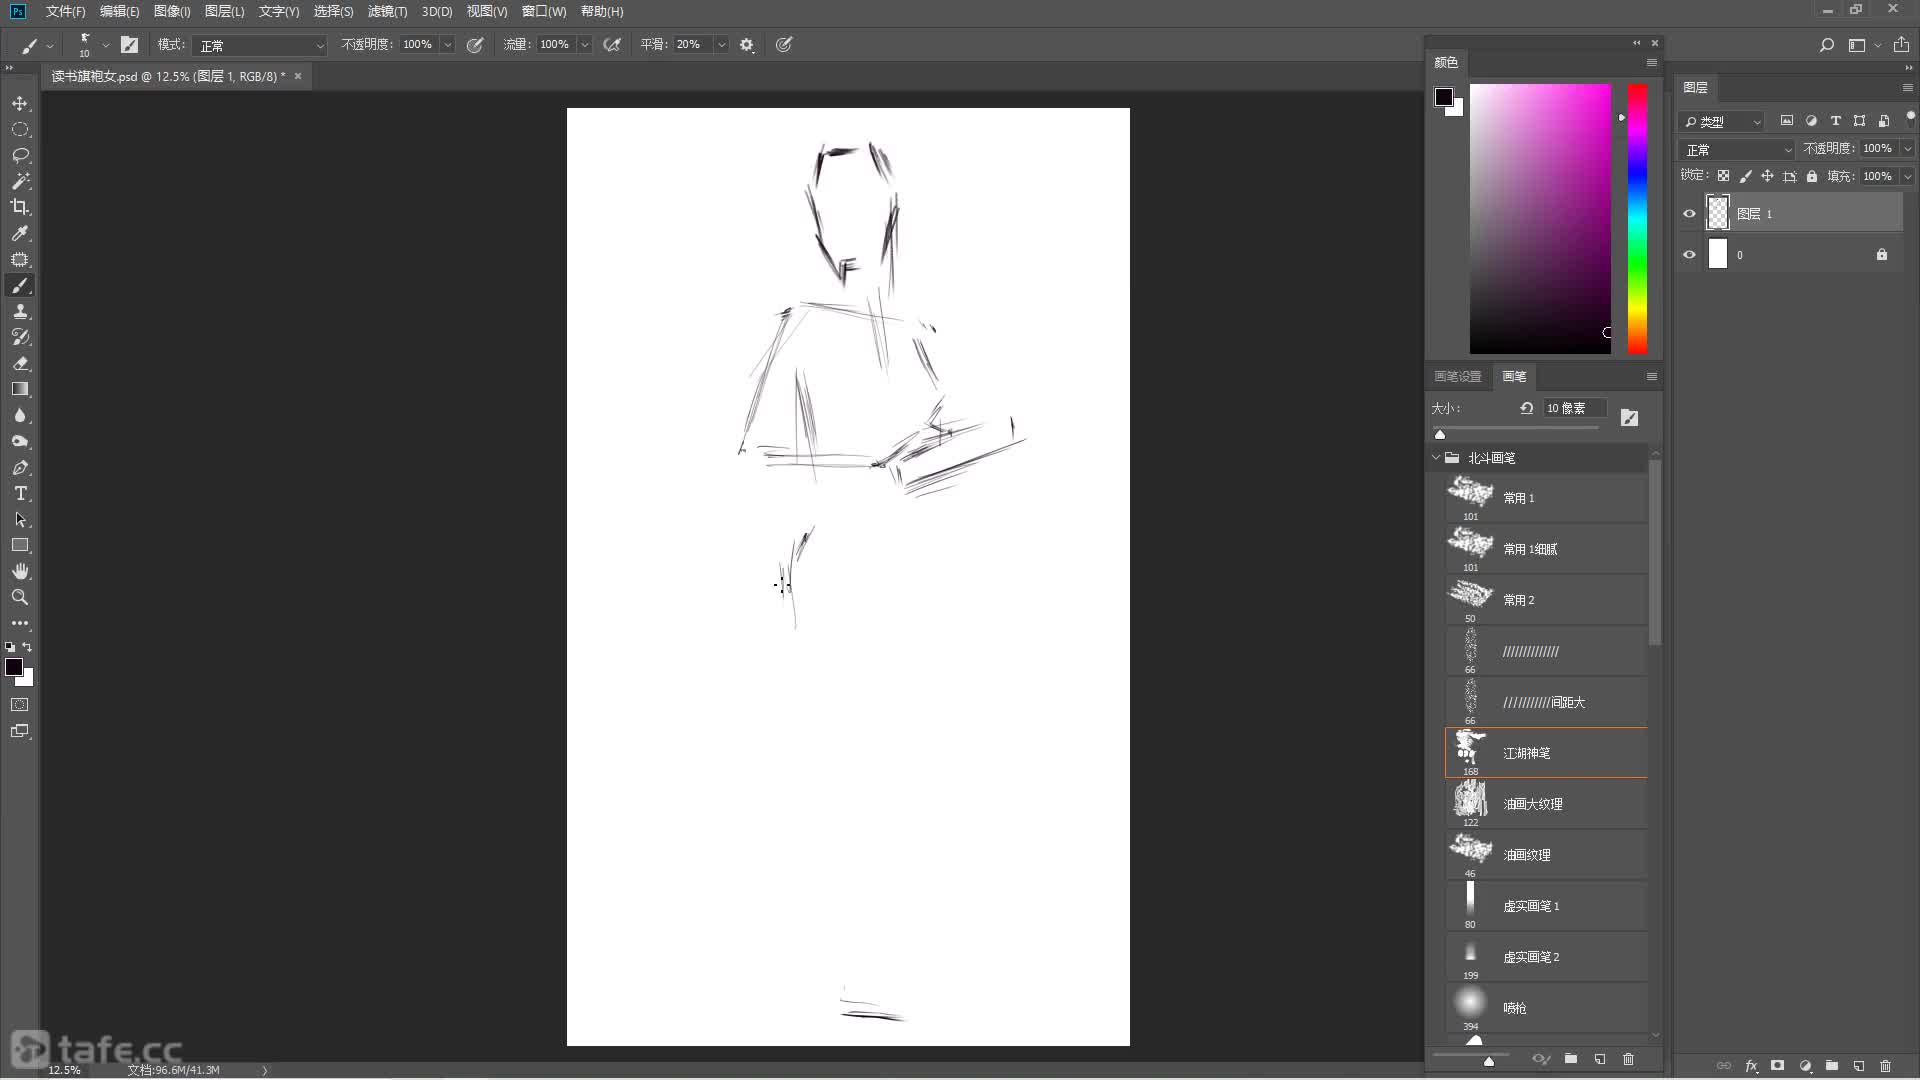This screenshot has height=1080, width=1920.
Task: Add layer style fx button
Action: [x=1751, y=1066]
